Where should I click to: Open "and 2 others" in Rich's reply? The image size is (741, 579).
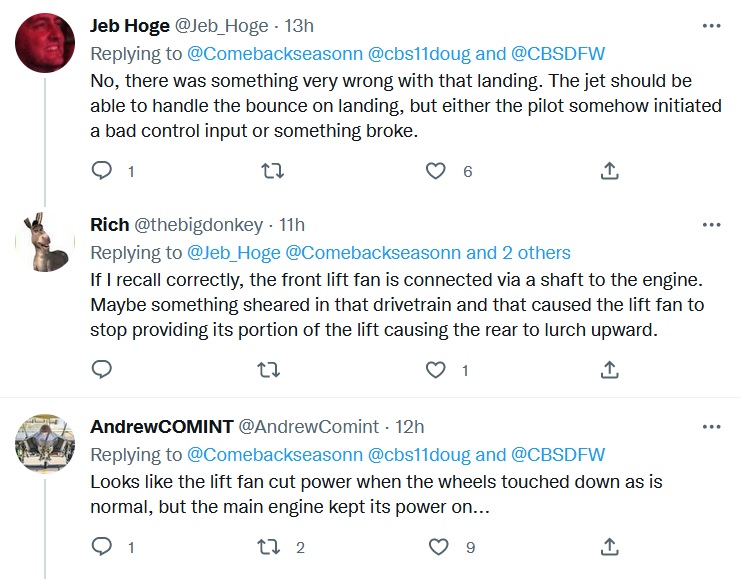(518, 253)
